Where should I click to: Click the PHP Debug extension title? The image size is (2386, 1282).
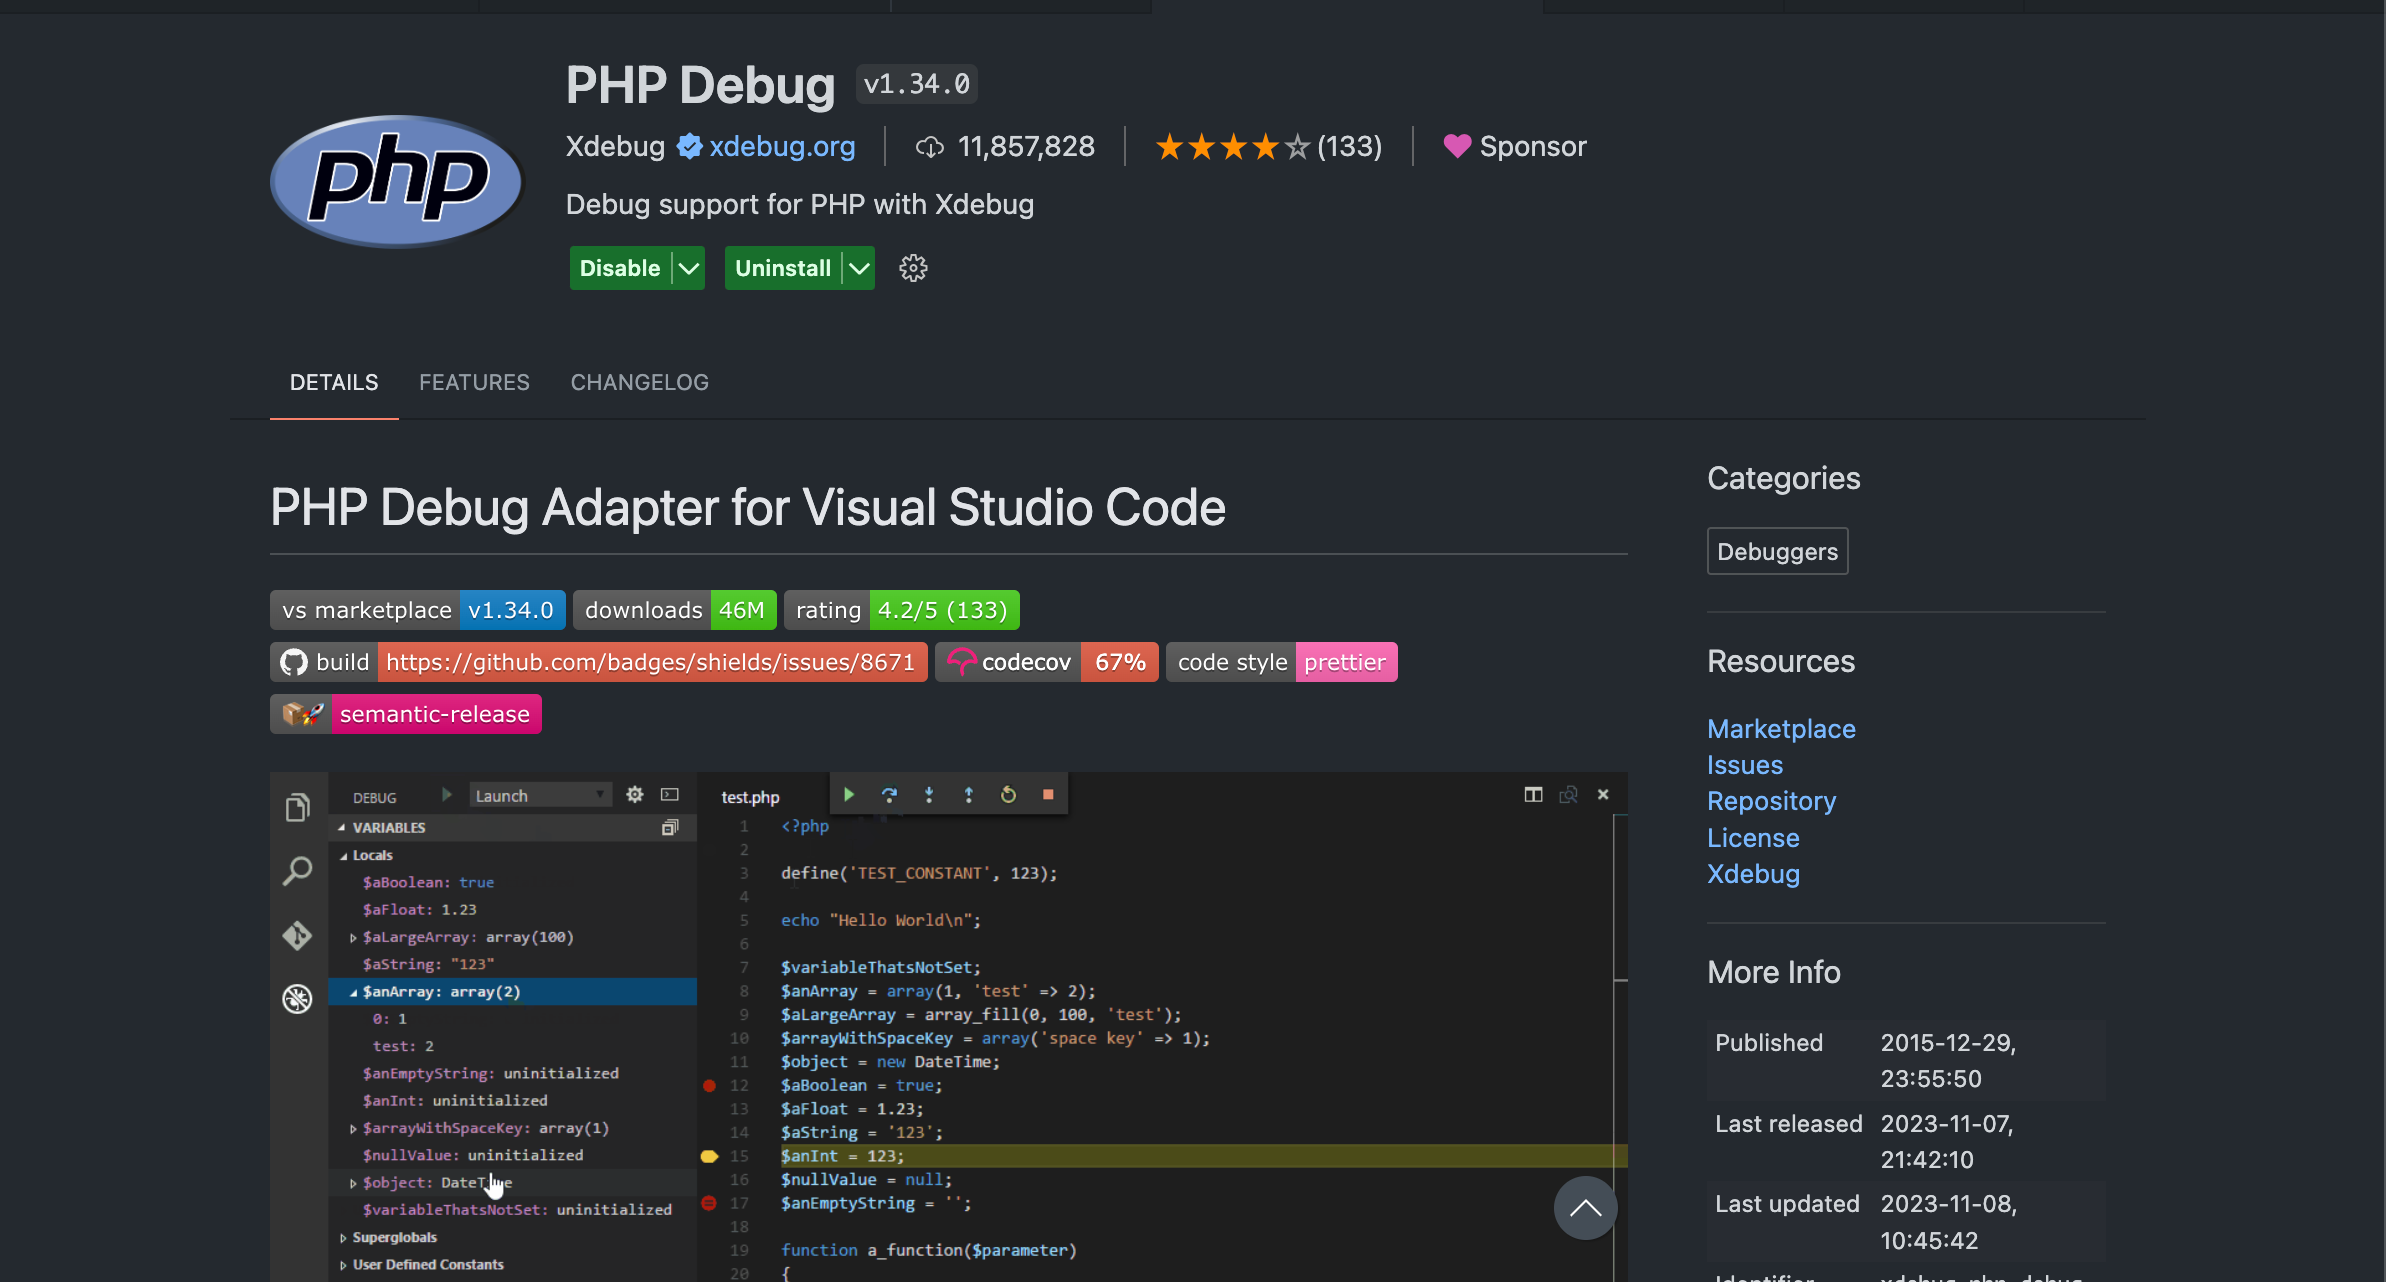click(700, 85)
